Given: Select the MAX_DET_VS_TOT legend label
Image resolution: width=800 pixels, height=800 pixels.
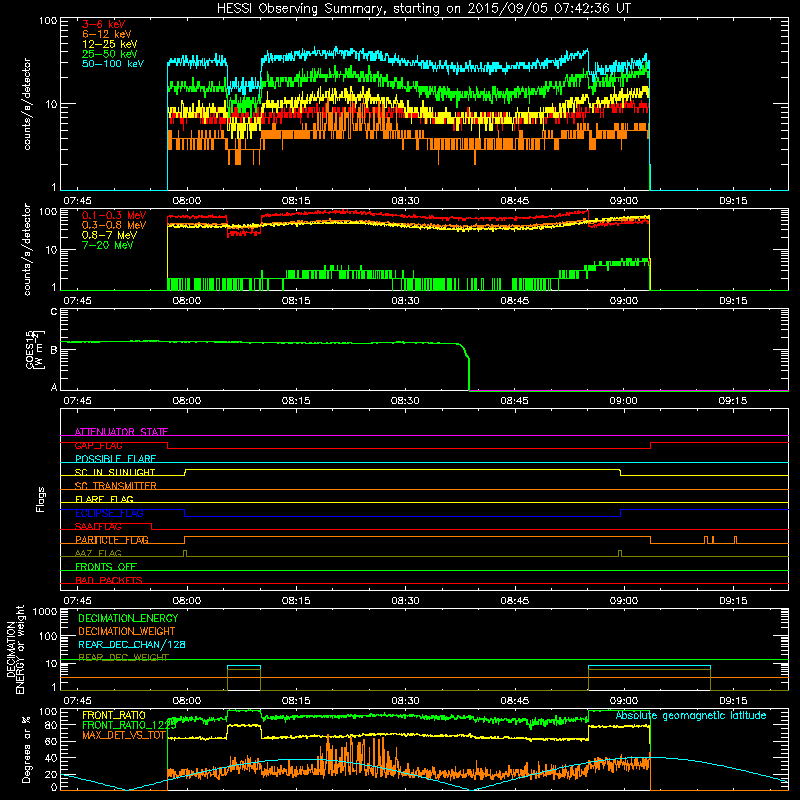Looking at the screenshot, I should point(124,735).
